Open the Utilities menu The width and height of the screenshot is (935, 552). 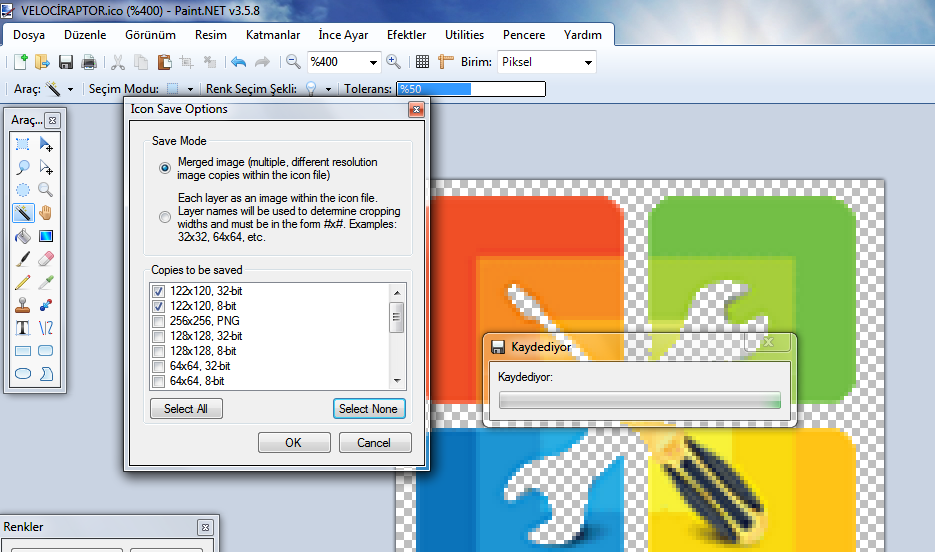pyautogui.click(x=465, y=35)
